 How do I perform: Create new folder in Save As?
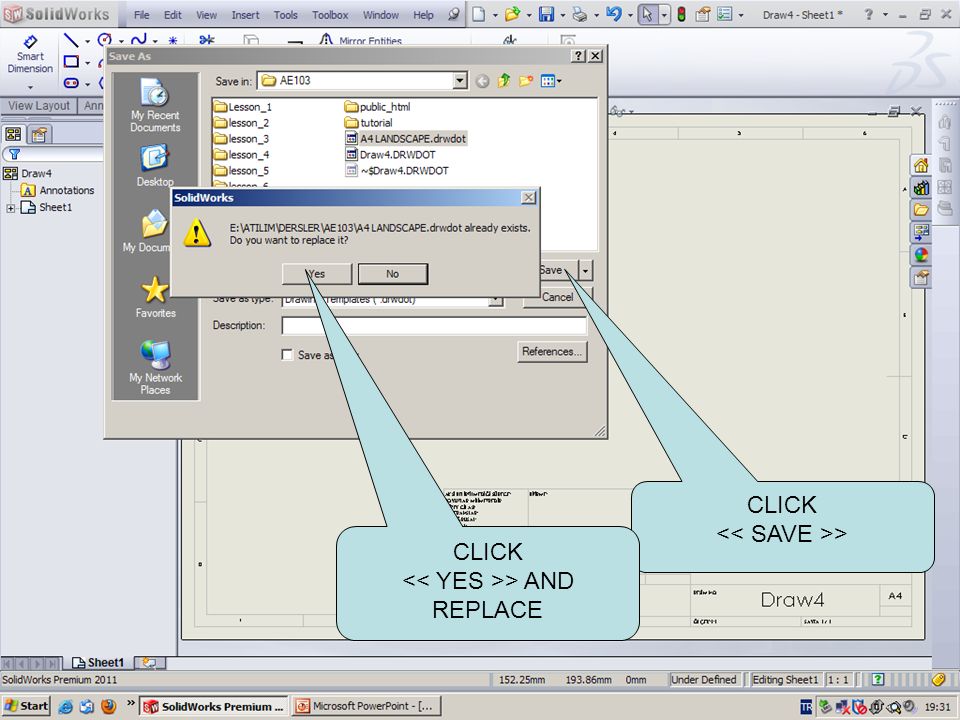[525, 80]
